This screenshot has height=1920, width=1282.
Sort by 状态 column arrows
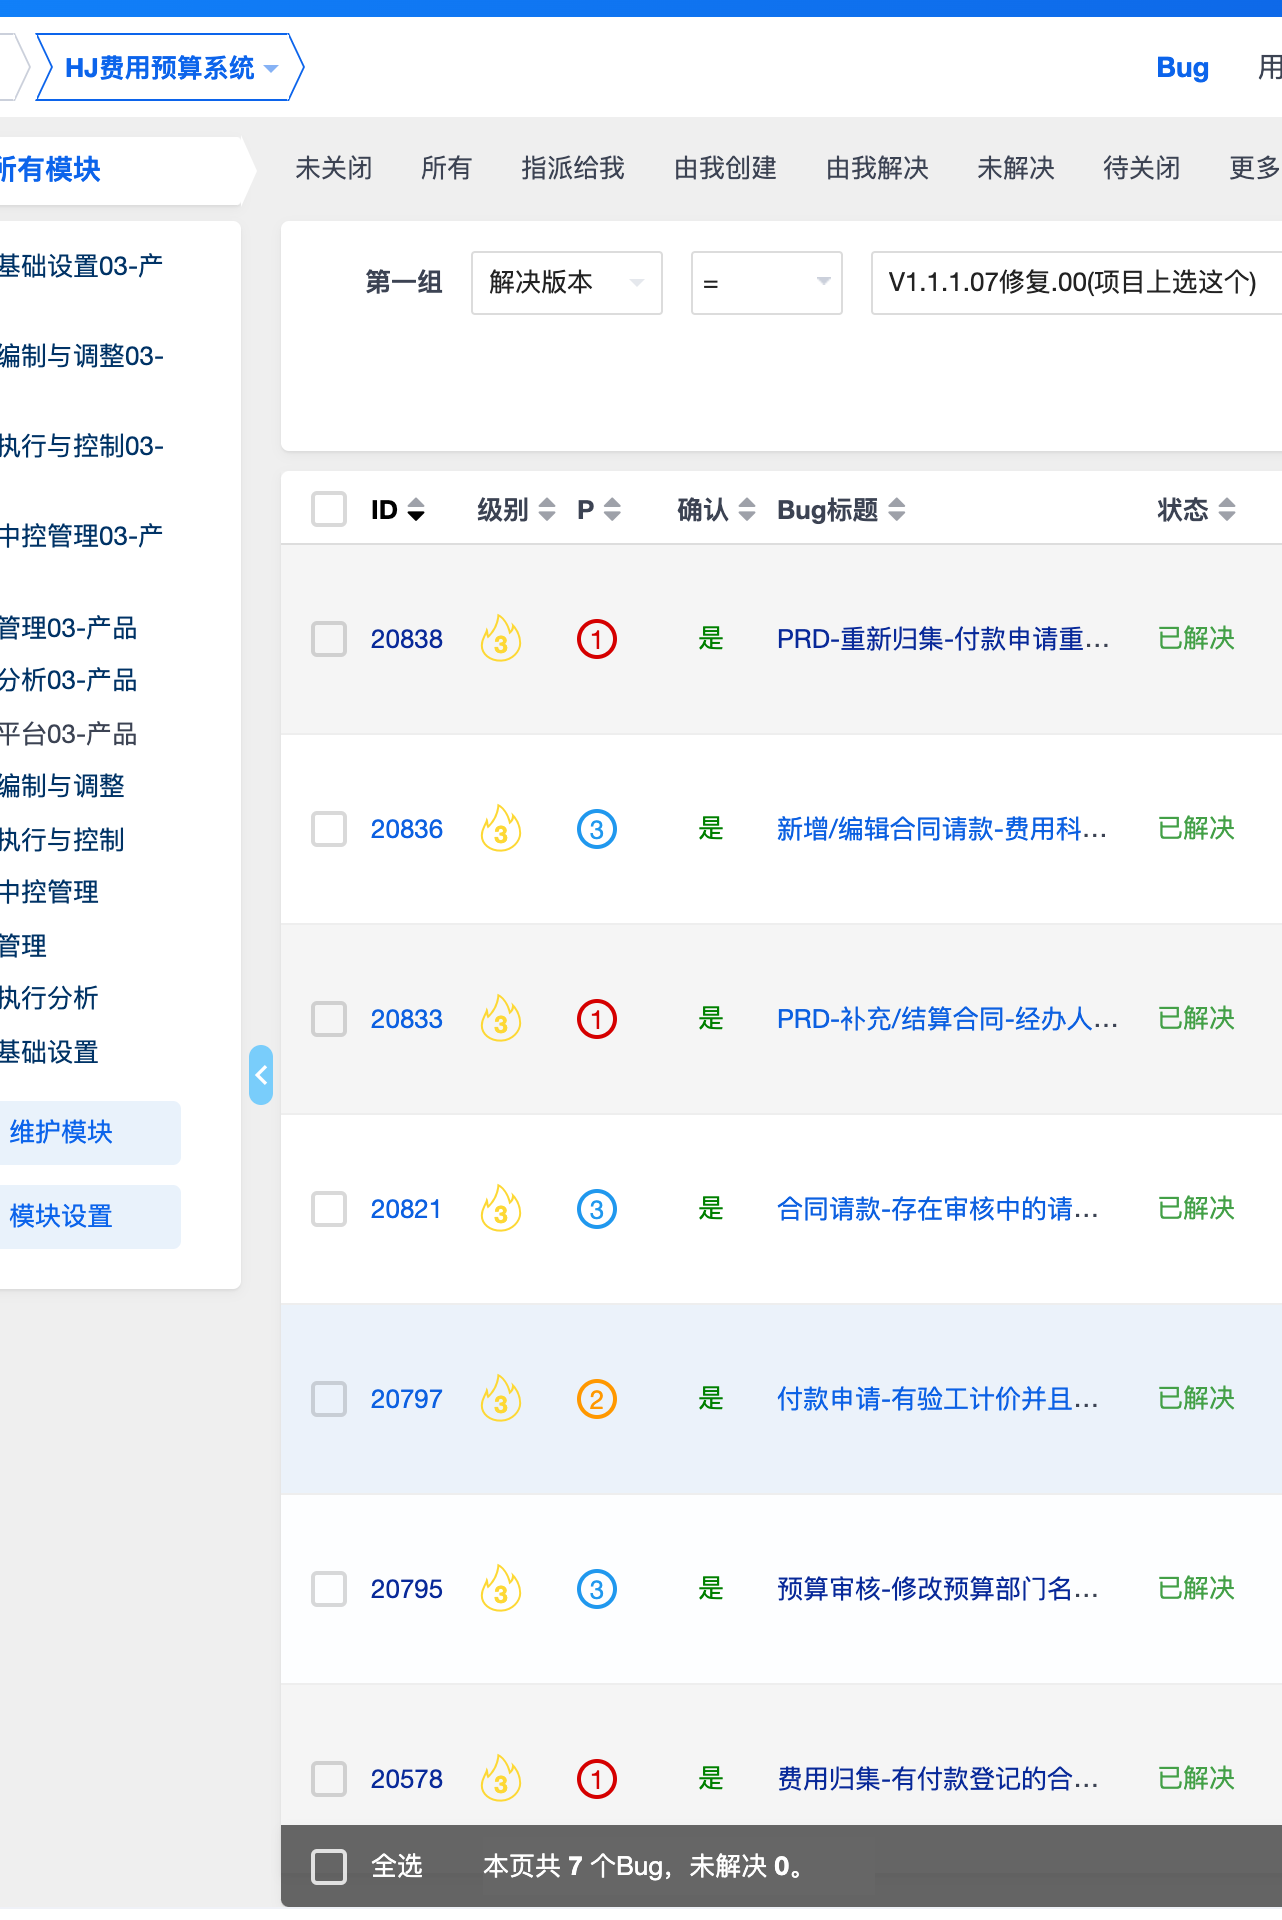pos(1227,510)
